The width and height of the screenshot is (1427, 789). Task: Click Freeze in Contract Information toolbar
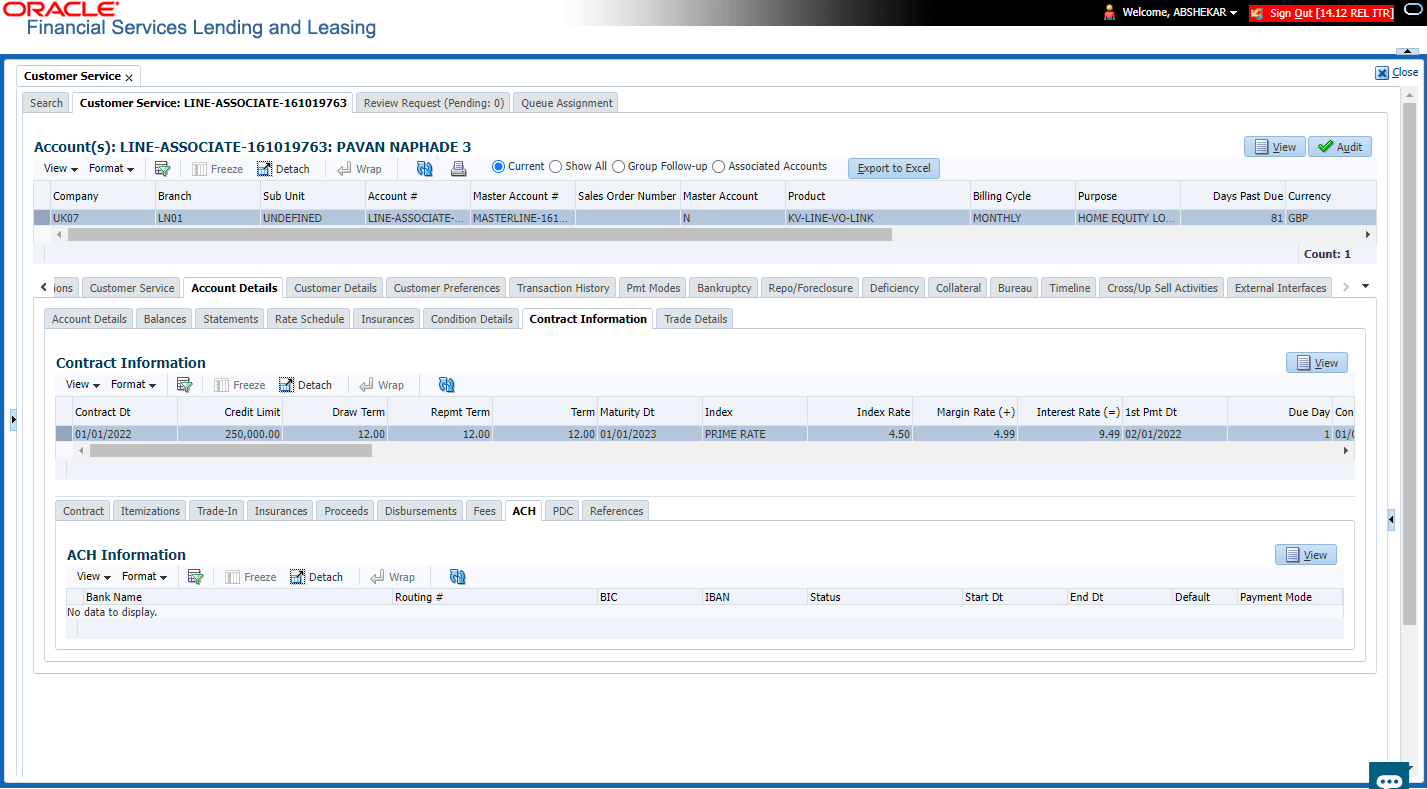(240, 385)
